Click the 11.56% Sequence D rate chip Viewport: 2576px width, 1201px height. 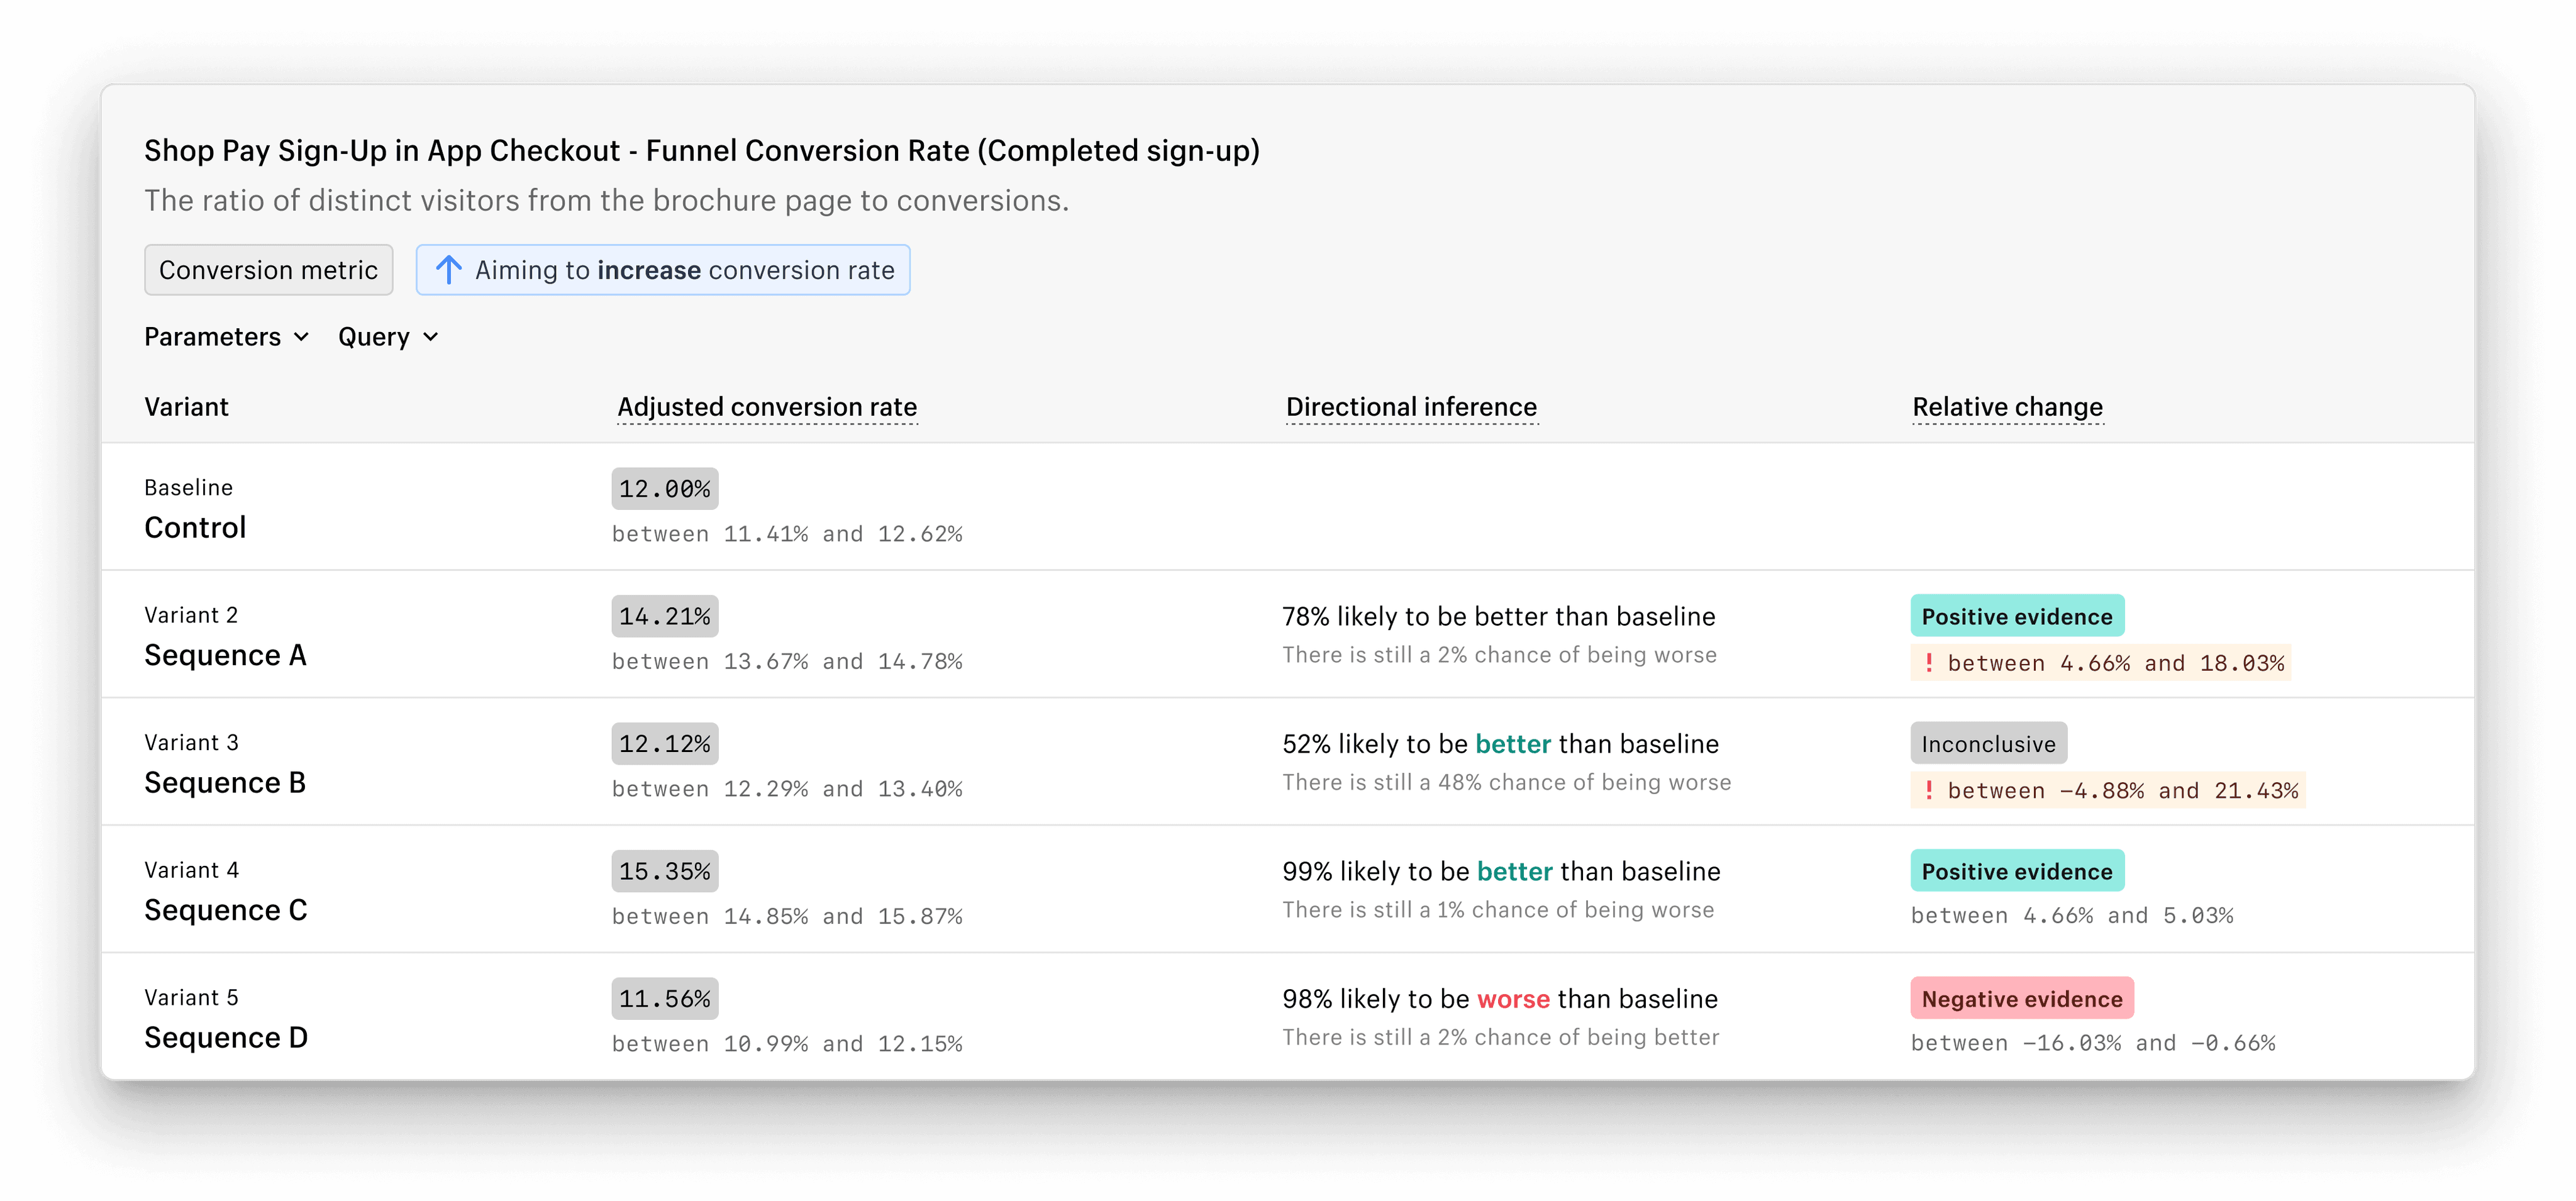664,999
